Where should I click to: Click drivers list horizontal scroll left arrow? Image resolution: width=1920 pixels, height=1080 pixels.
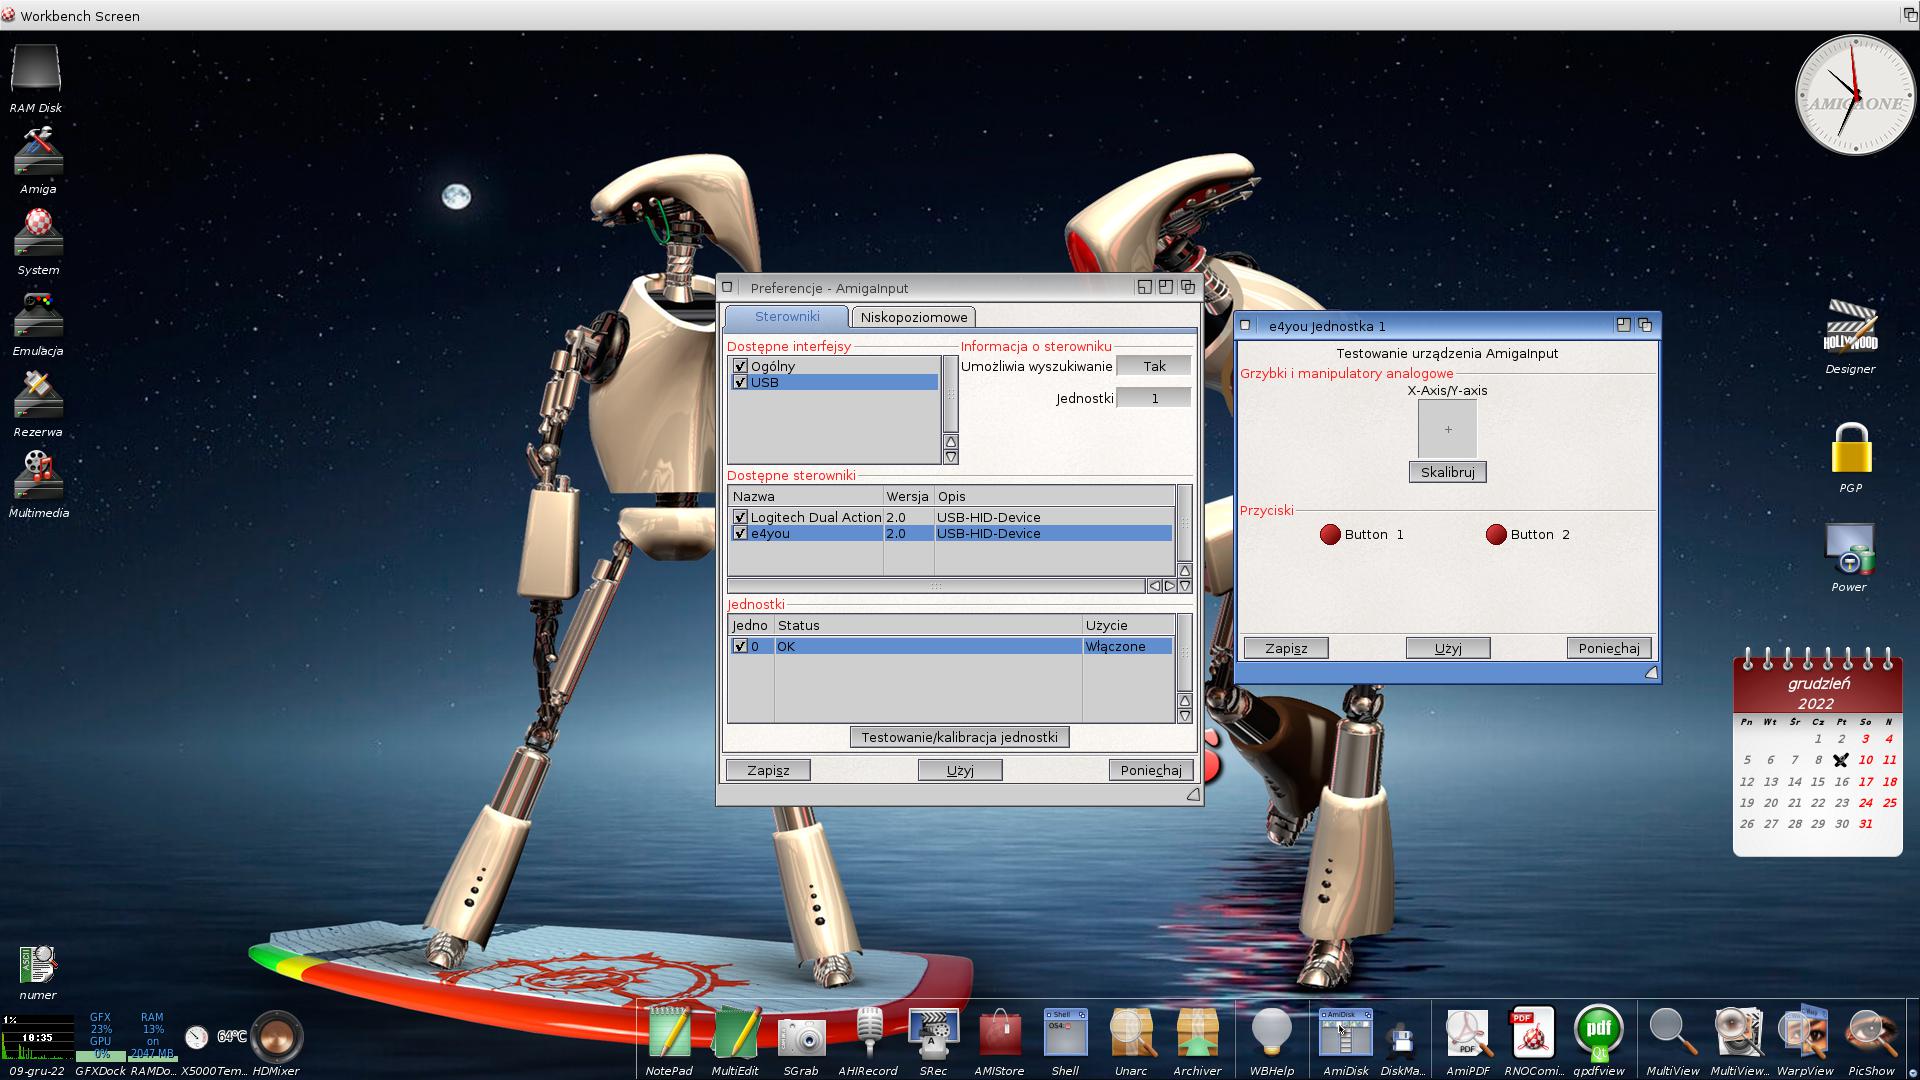[1155, 586]
